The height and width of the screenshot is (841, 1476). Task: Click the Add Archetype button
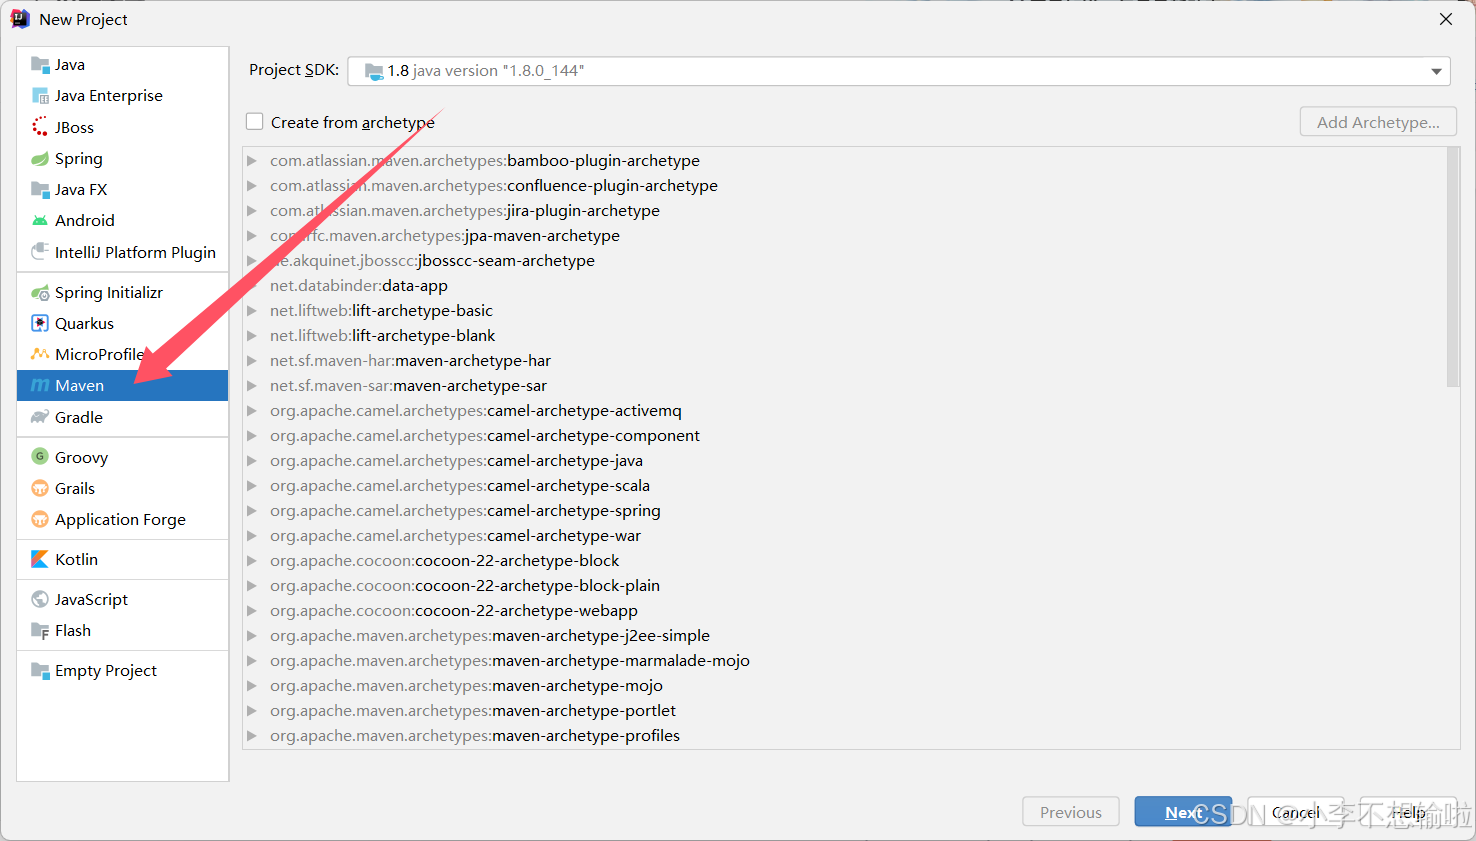[x=1378, y=122]
